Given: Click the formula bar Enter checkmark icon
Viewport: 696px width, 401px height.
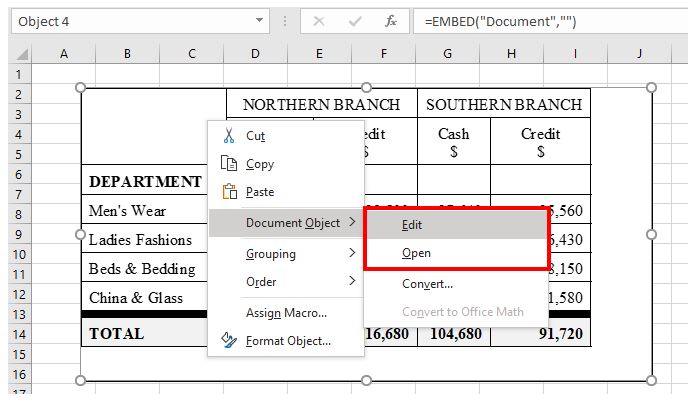Looking at the screenshot, I should 355,21.
